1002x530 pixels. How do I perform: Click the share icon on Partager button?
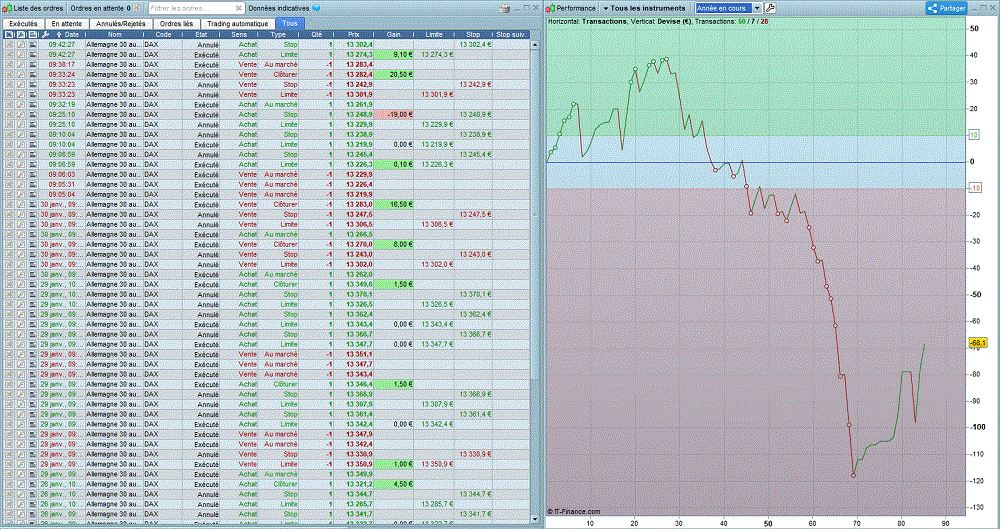tap(932, 8)
